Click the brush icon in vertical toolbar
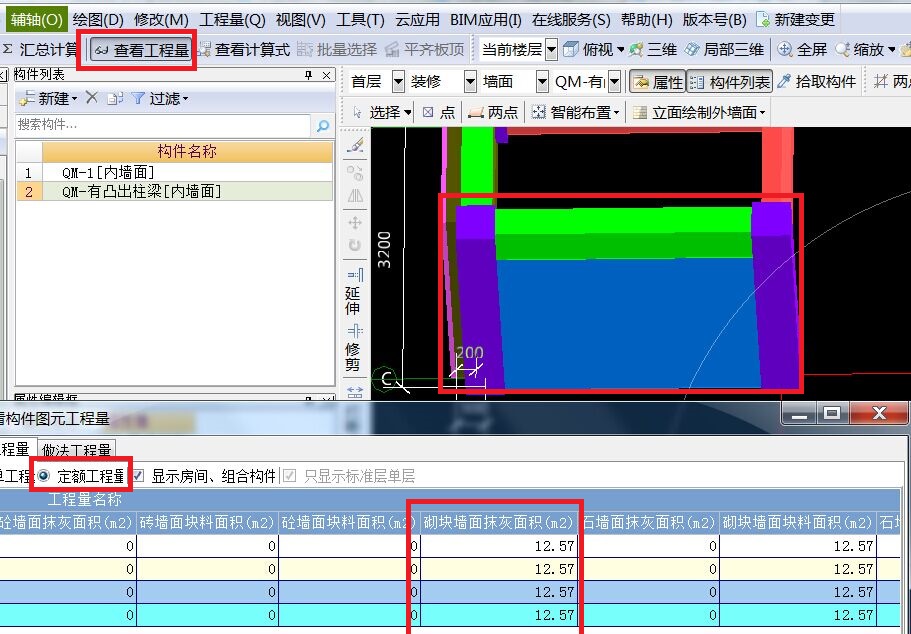The width and height of the screenshot is (911, 634). click(x=355, y=145)
